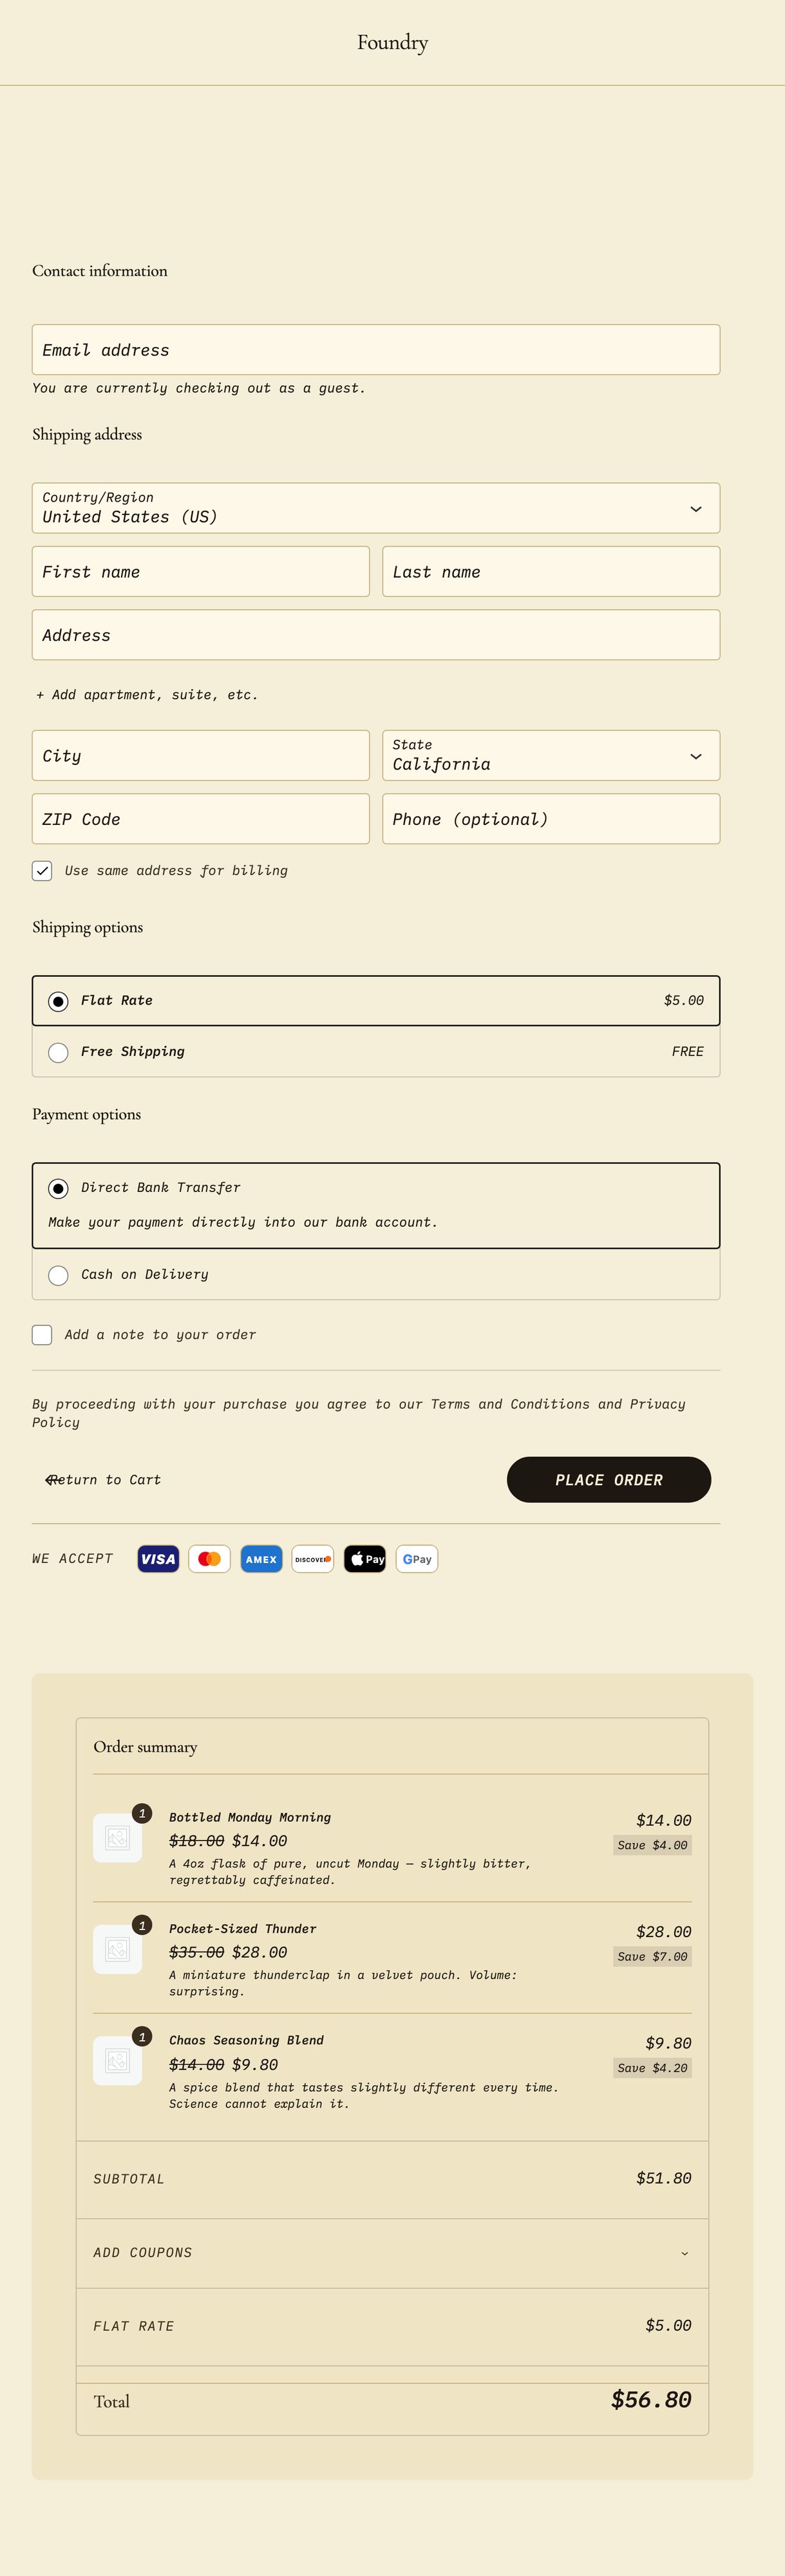Click Bottled Monday Morning product thumbnail
The image size is (785, 2576).
[118, 1838]
